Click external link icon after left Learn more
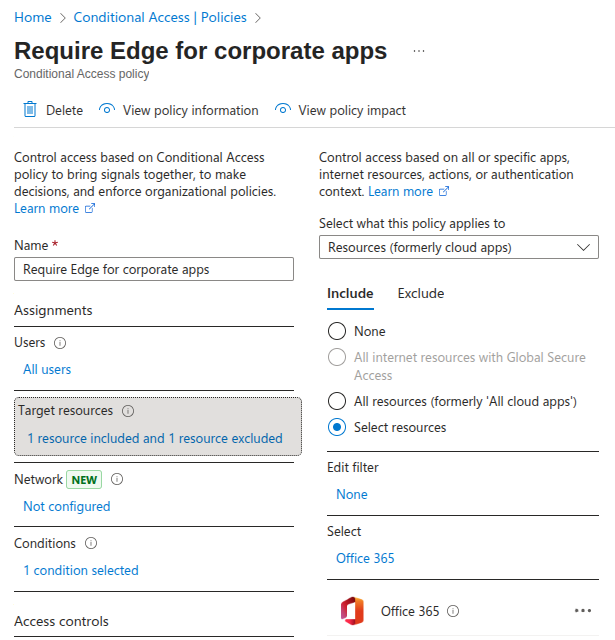Viewport: 615px width, 640px height. [90, 209]
